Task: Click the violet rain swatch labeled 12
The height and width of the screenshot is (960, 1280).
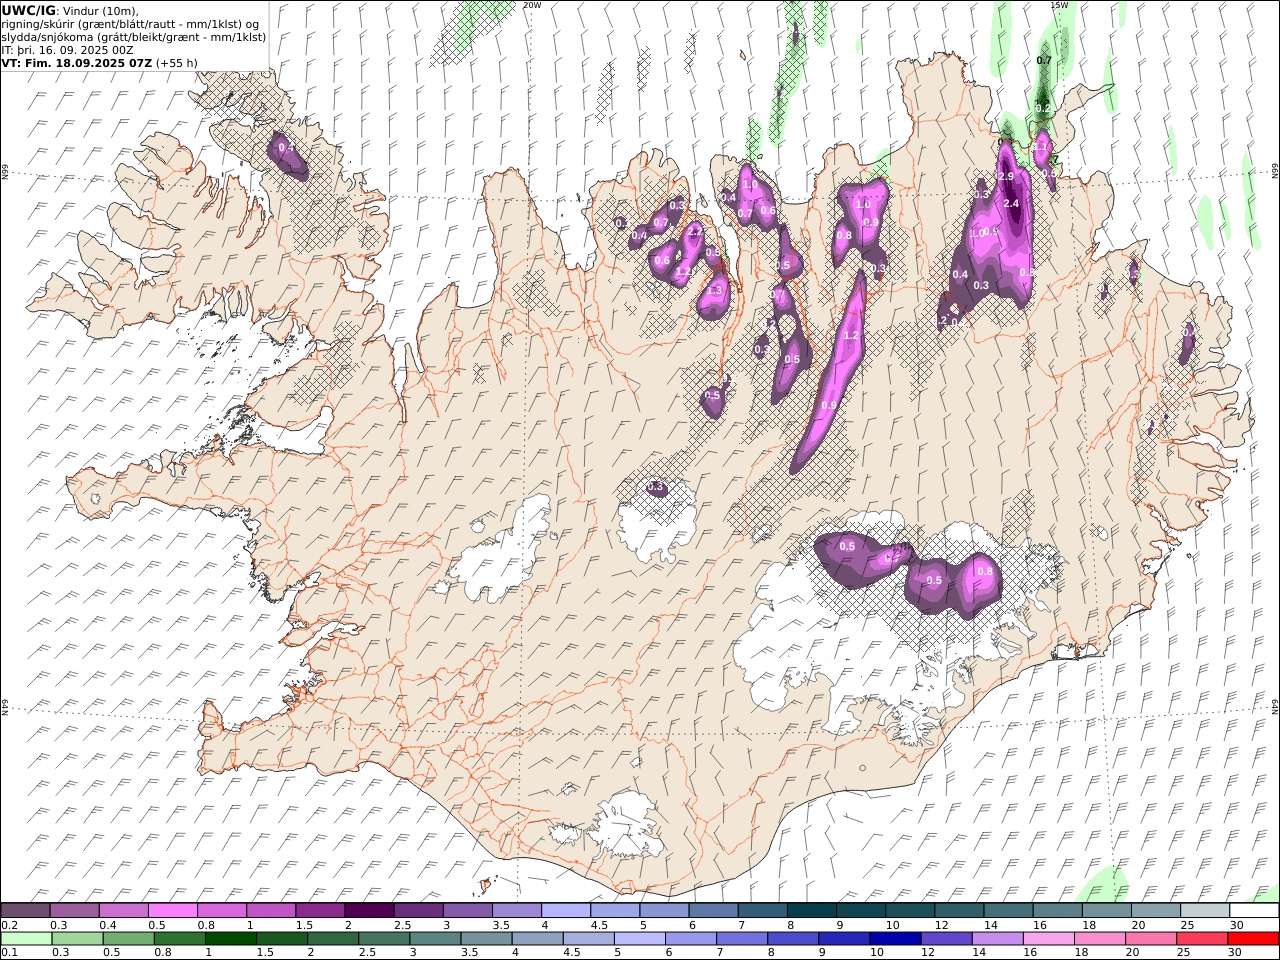Action: tap(946, 939)
